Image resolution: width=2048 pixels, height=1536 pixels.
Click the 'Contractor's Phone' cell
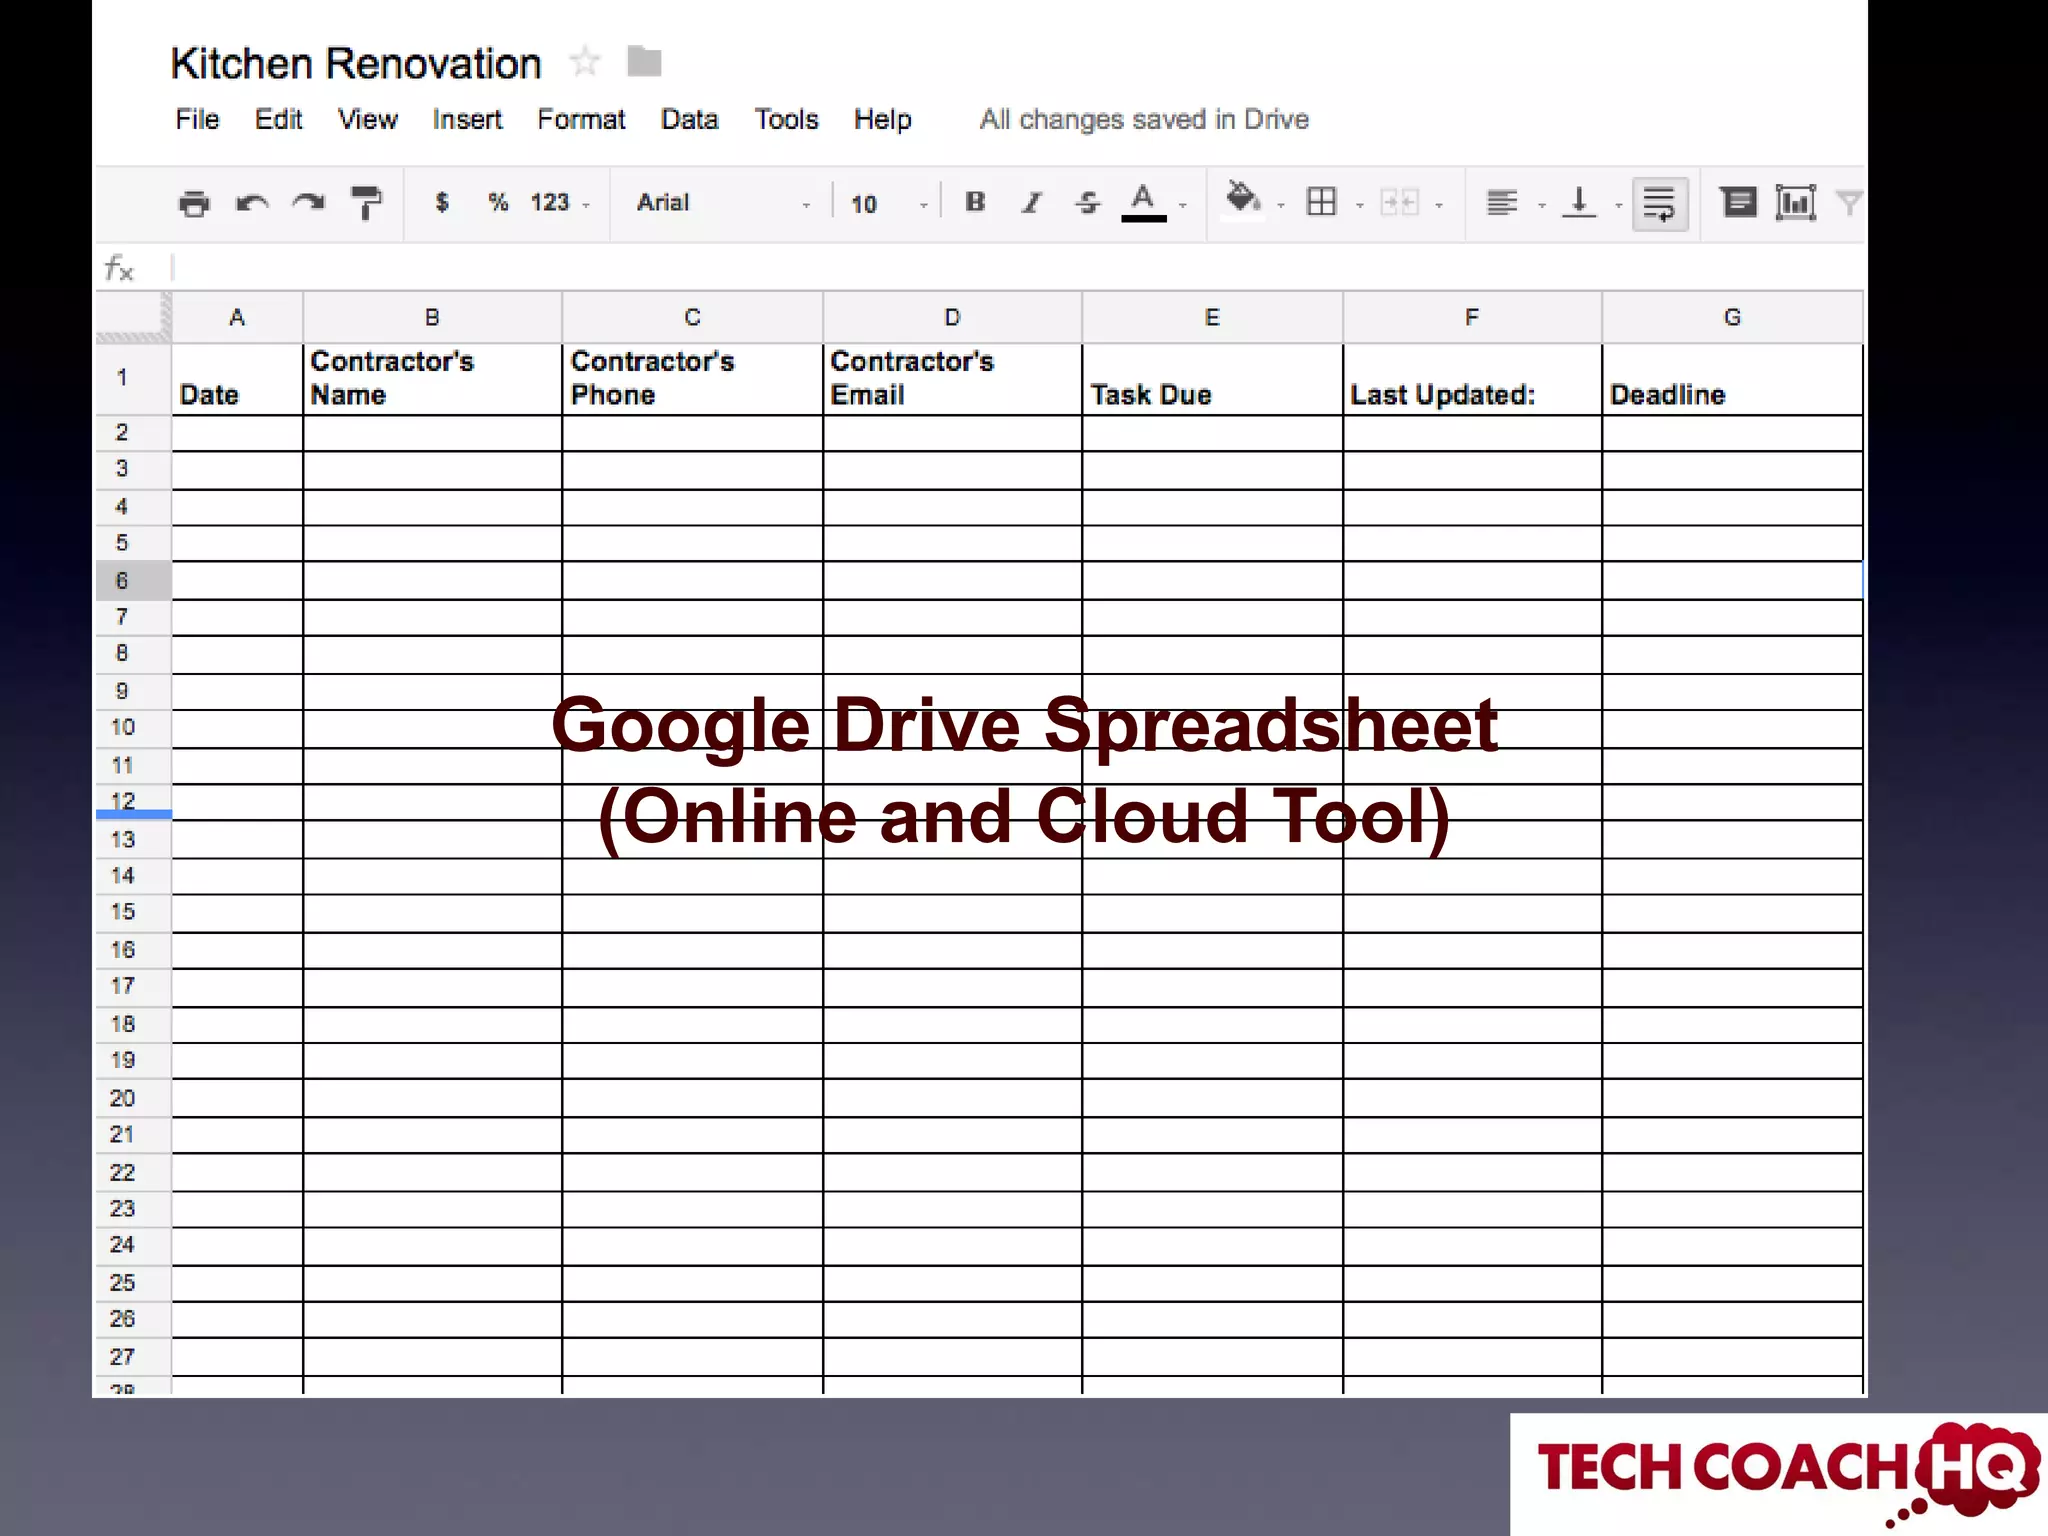(692, 379)
